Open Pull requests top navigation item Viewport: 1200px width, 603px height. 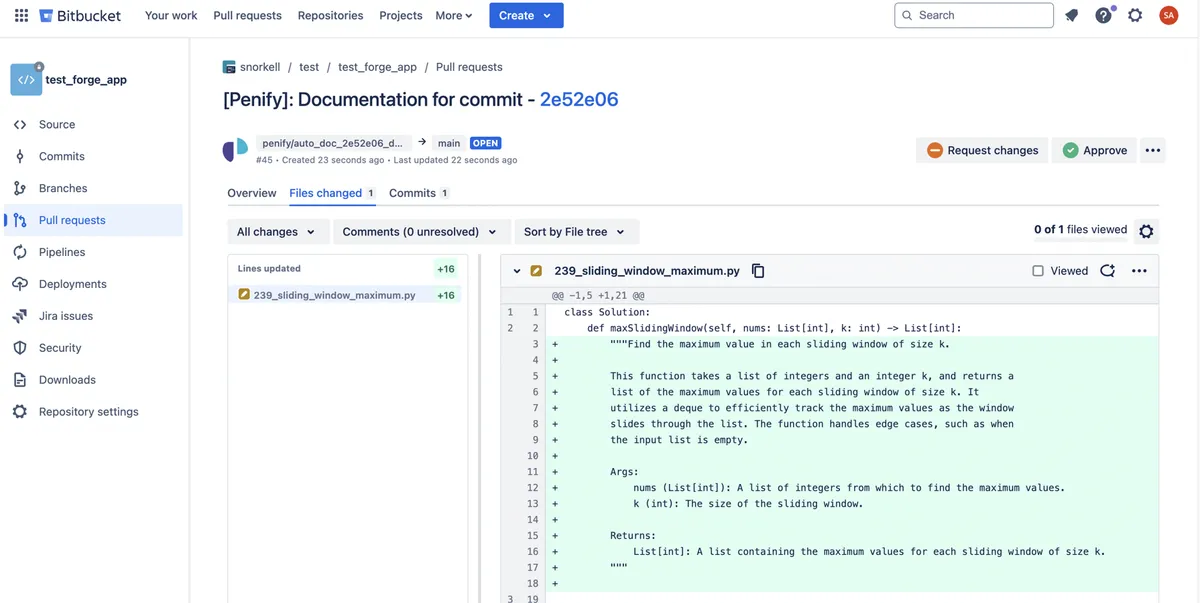[x=247, y=16]
